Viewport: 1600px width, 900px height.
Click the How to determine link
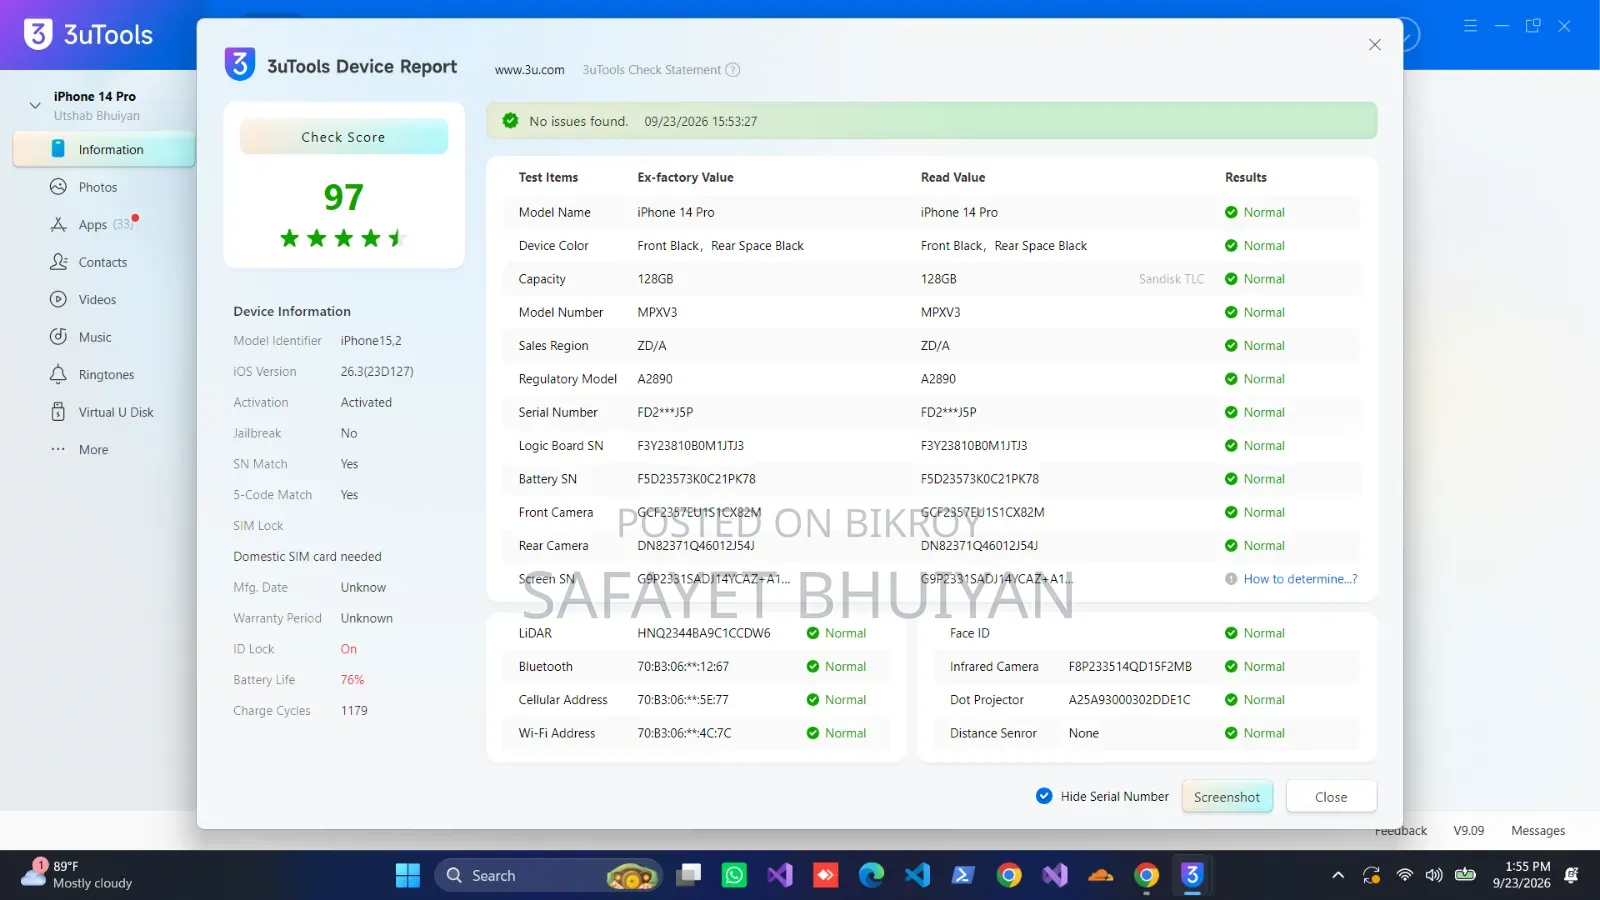1300,579
